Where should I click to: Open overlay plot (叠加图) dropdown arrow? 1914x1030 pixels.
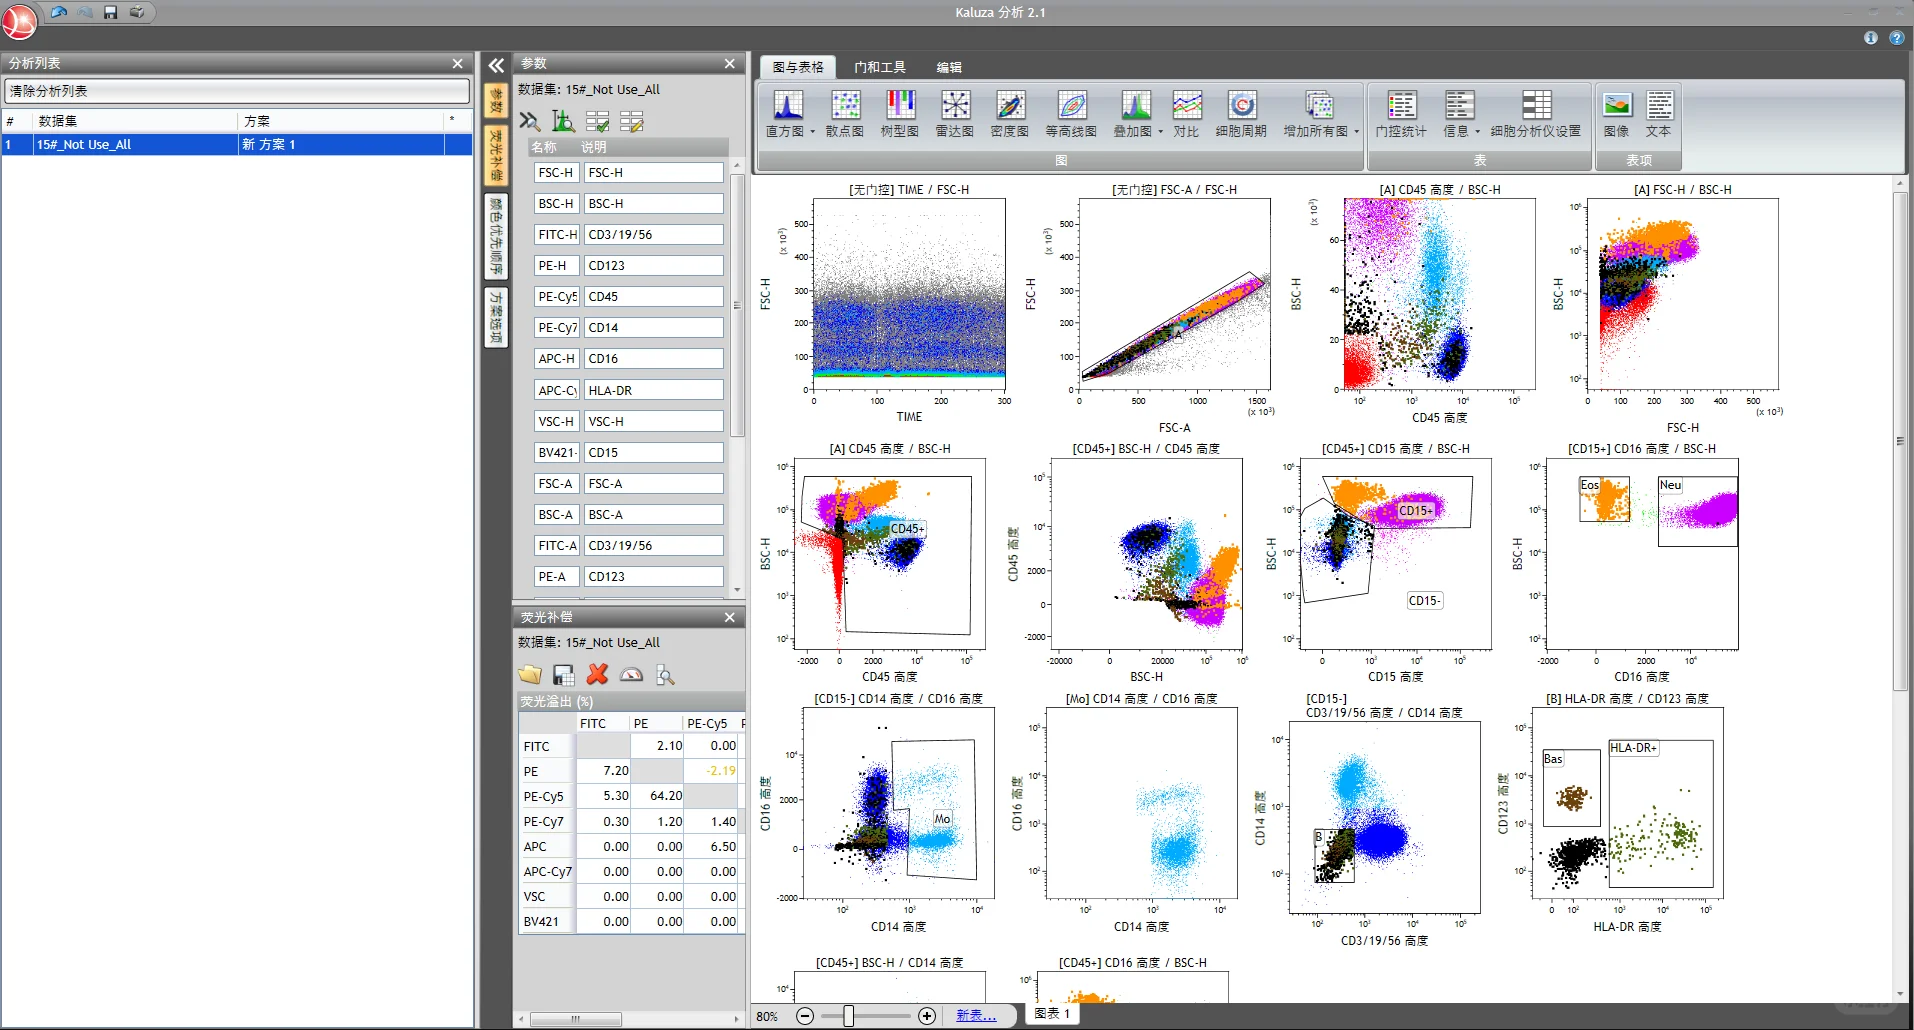click(1160, 132)
